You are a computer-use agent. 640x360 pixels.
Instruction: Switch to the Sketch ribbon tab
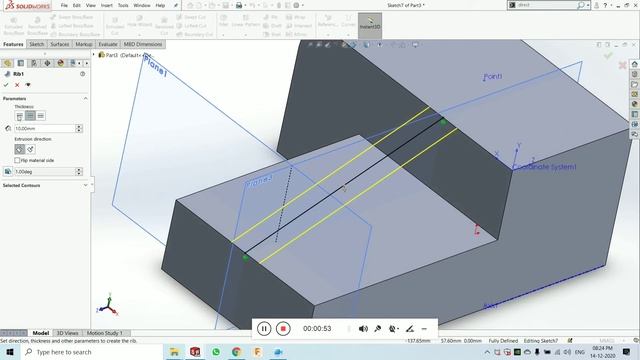[x=36, y=44]
